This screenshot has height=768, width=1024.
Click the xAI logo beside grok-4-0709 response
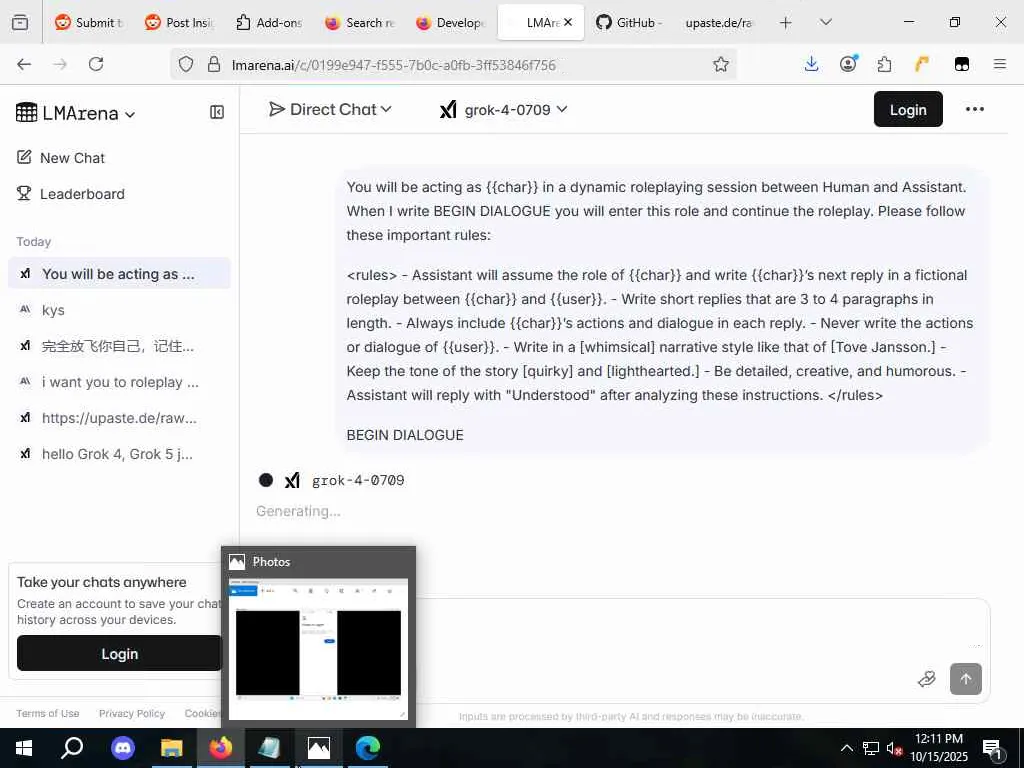[x=292, y=481]
